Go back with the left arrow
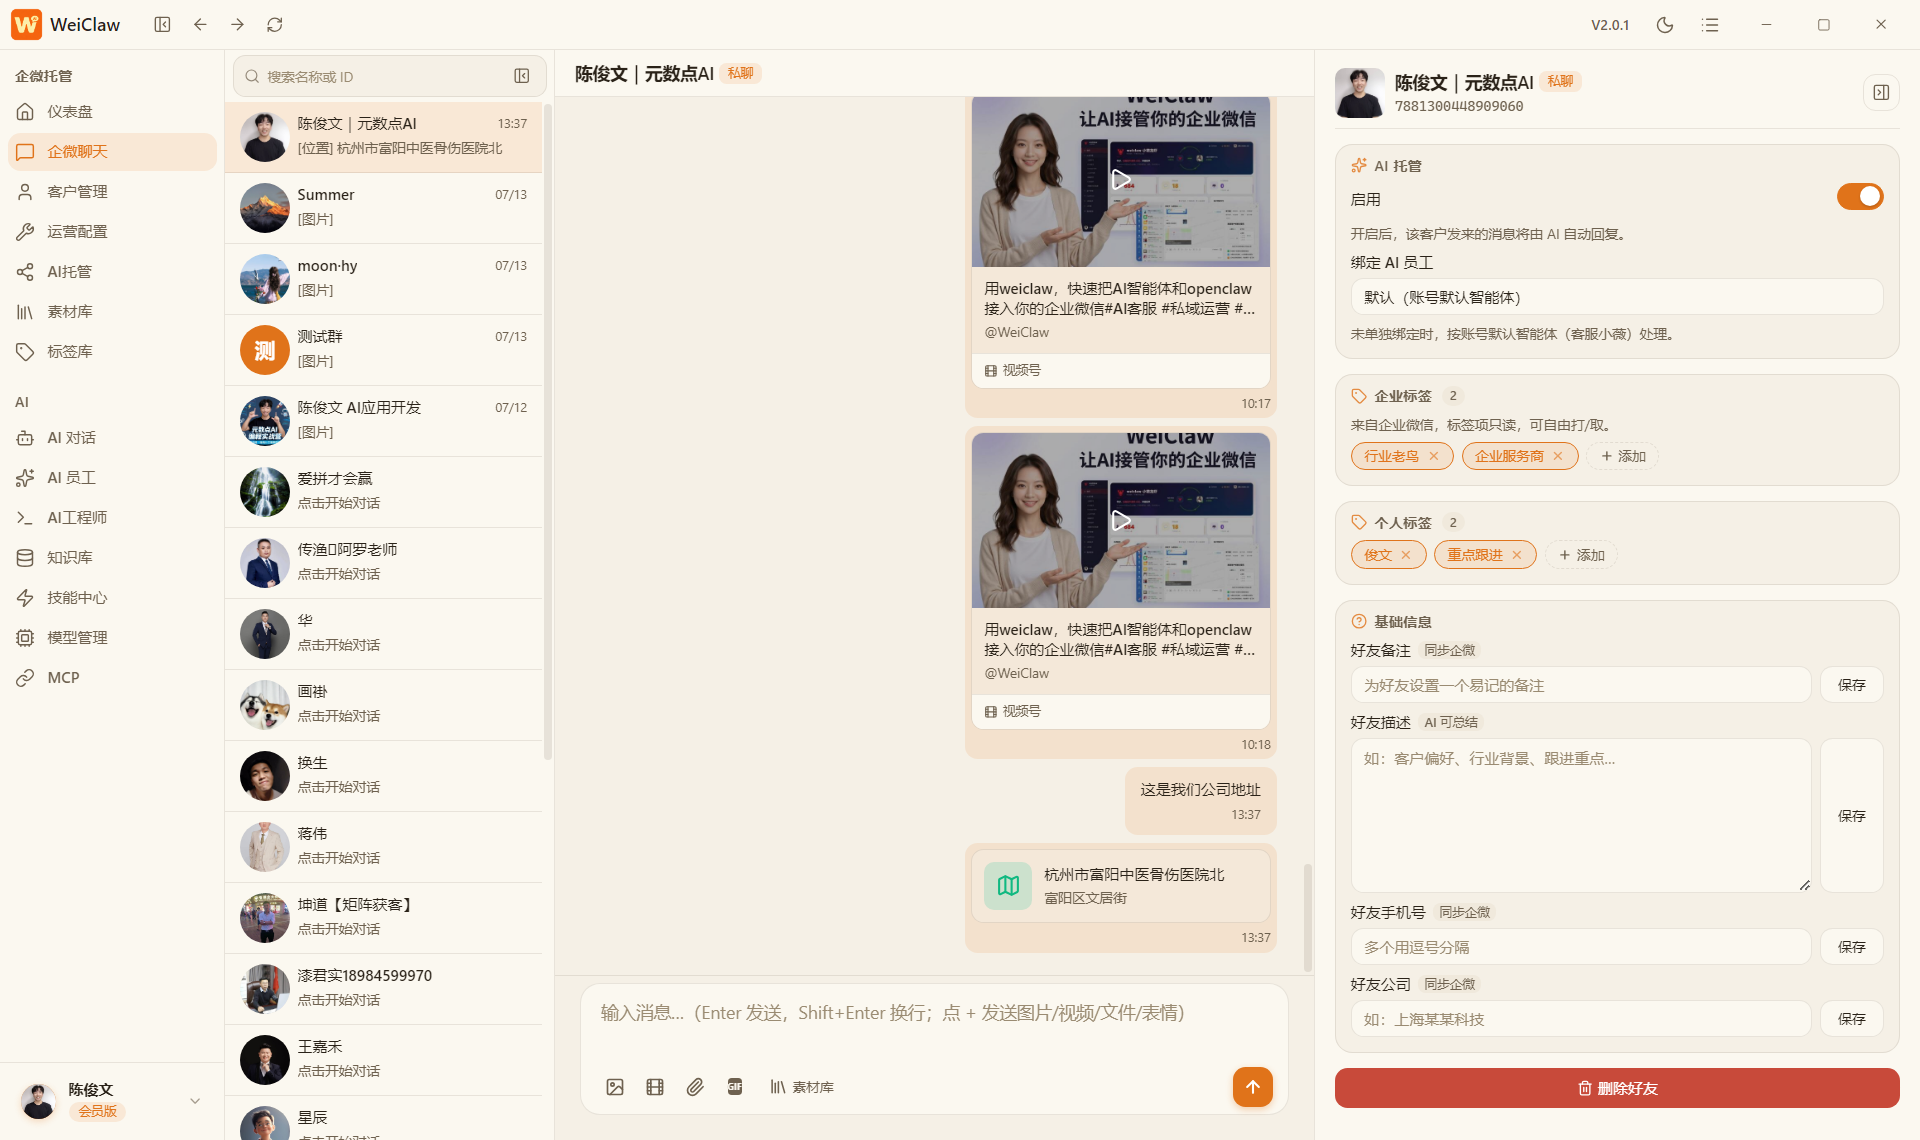 [x=200, y=24]
